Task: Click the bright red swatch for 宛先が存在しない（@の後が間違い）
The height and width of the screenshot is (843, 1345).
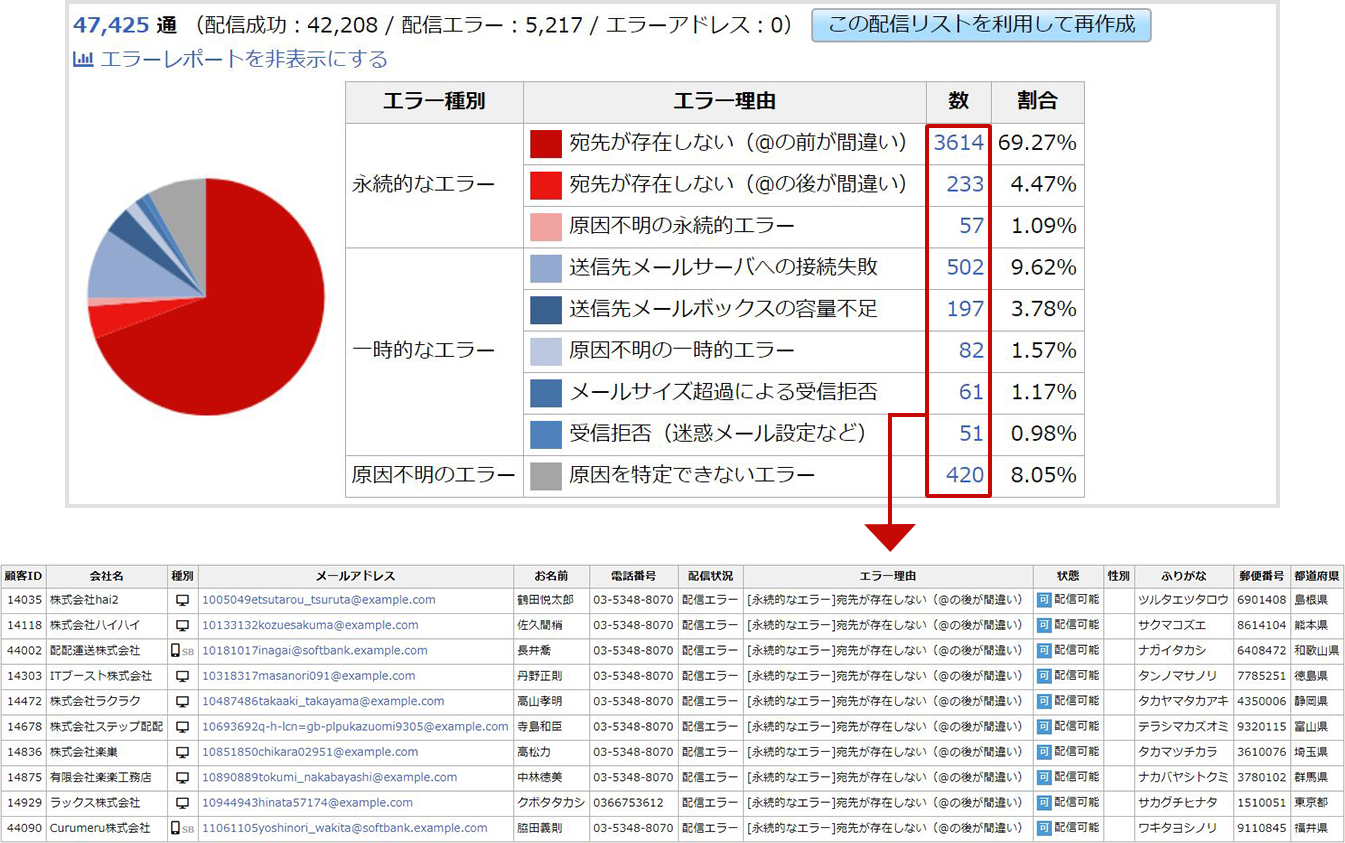Action: tap(546, 185)
